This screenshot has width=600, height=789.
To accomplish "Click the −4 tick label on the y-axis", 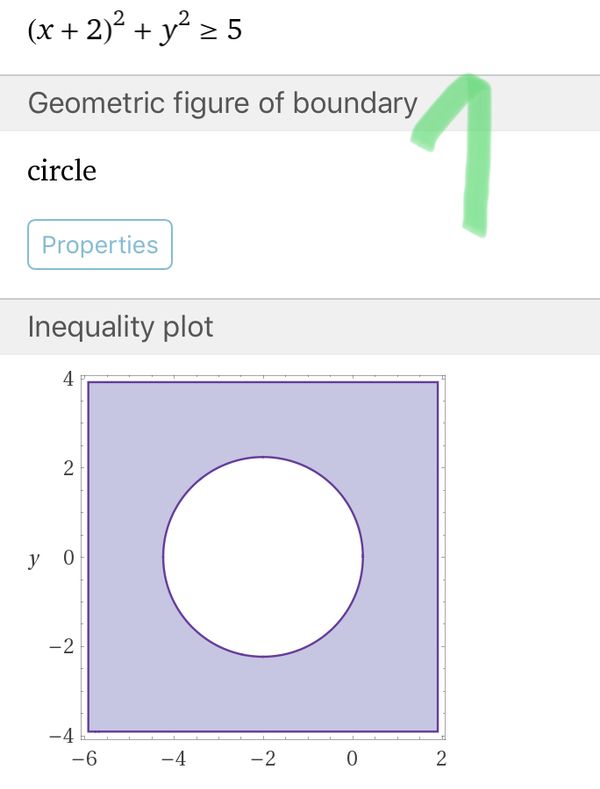I will click(63, 736).
